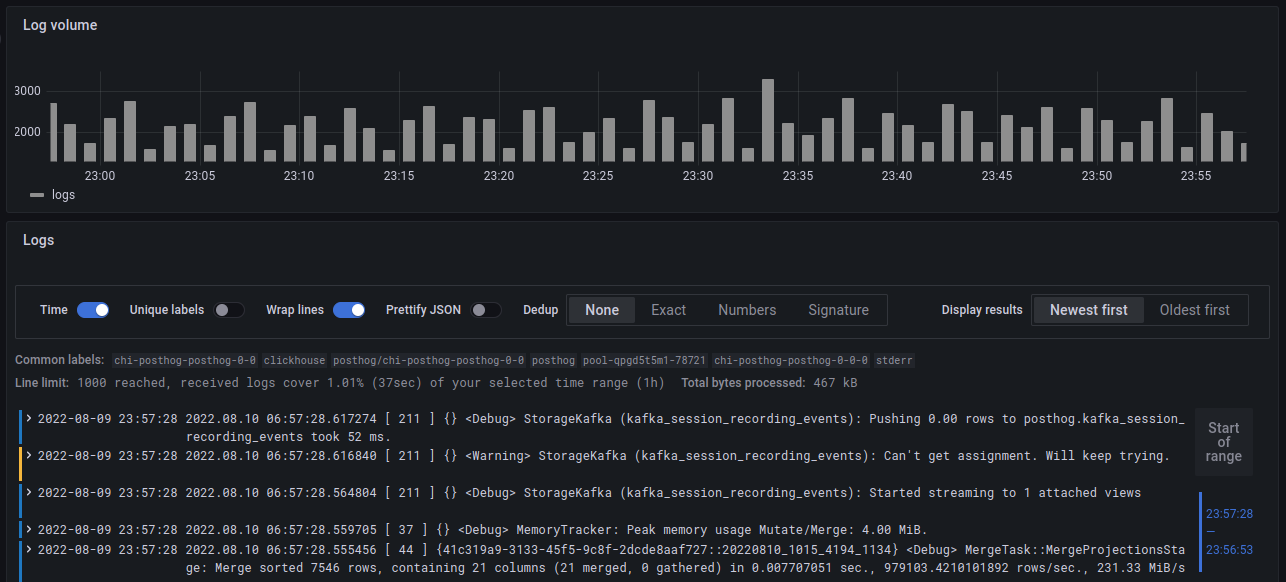The width and height of the screenshot is (1286, 582).
Task: Select the Newest first display option
Action: [1088, 310]
